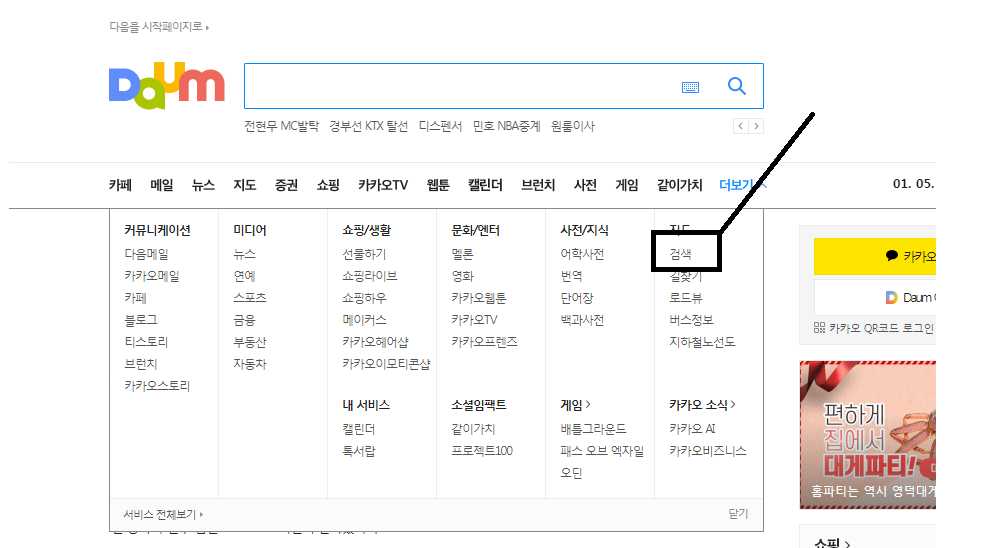Image resolution: width=983 pixels, height=548 pixels.
Task: Open 카카오메일 link
Action: coord(152,276)
